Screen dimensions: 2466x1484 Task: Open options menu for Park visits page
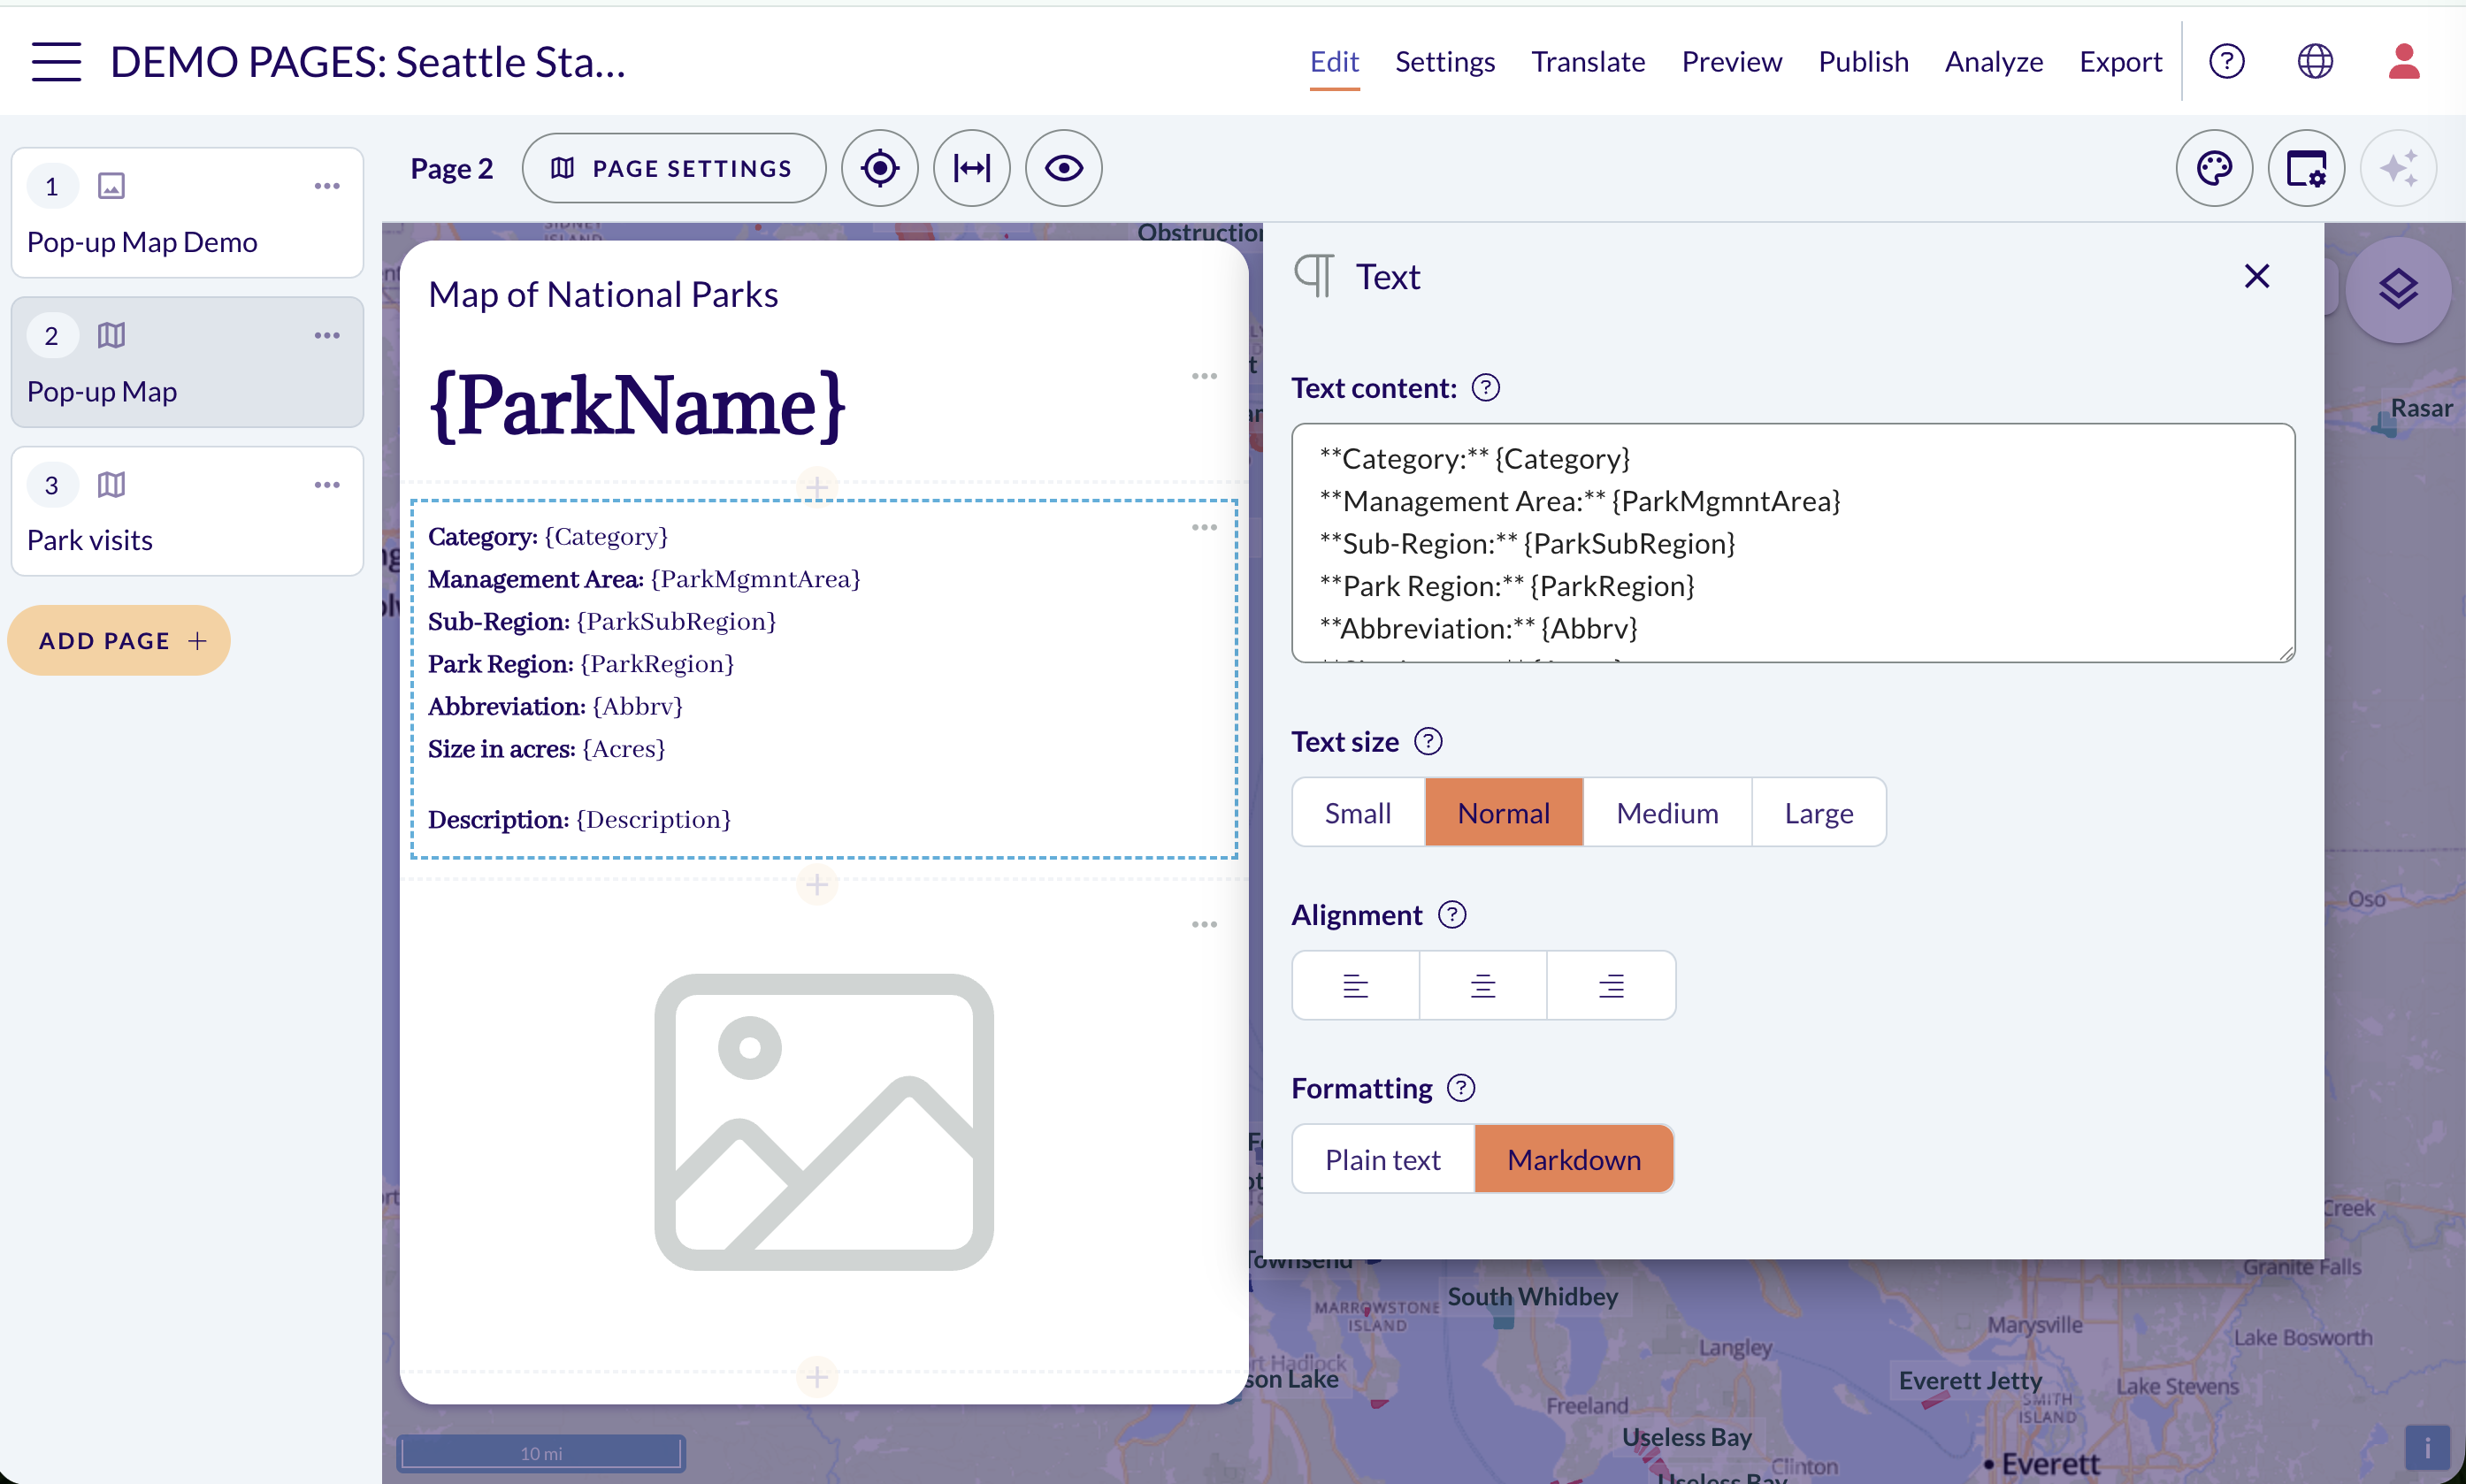(x=327, y=485)
